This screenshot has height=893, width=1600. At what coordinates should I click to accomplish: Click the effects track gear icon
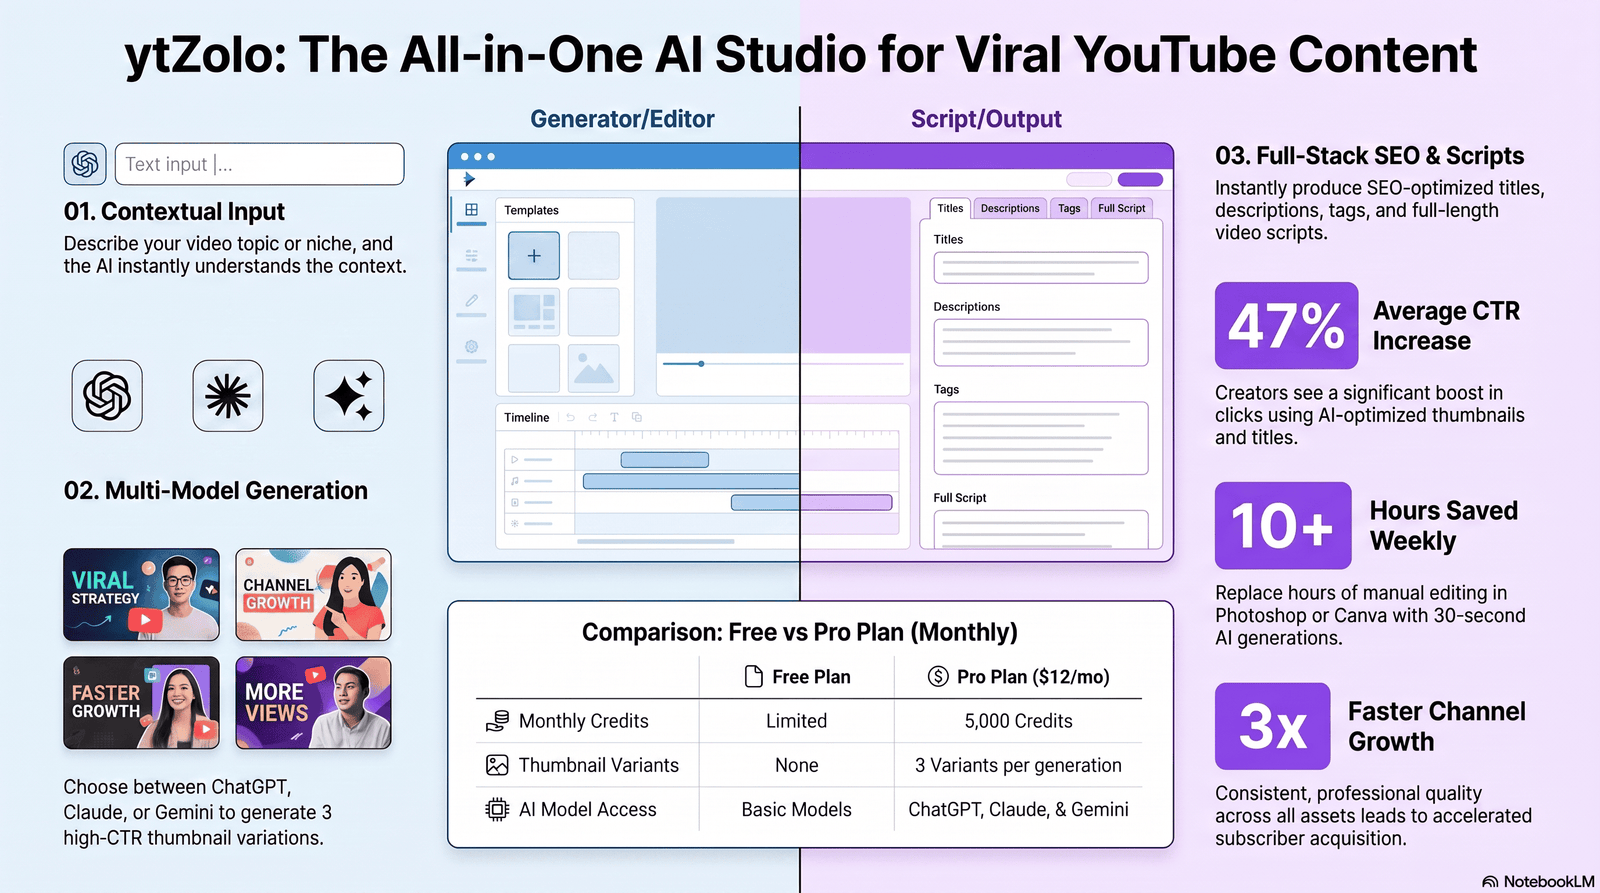[515, 523]
